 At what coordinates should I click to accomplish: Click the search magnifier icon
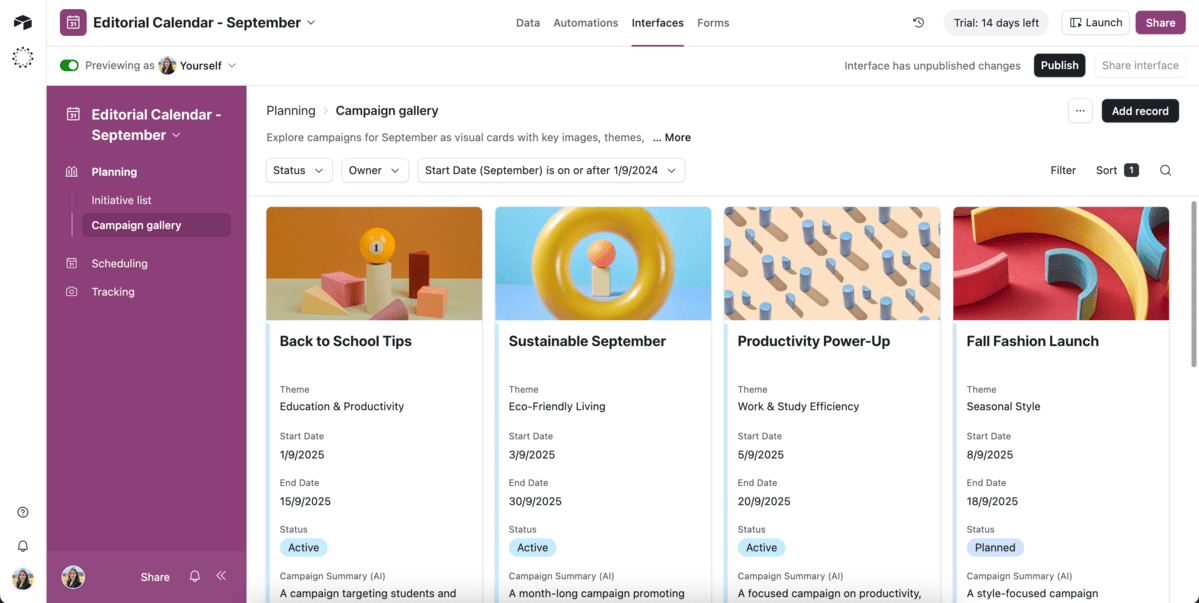pos(1165,171)
